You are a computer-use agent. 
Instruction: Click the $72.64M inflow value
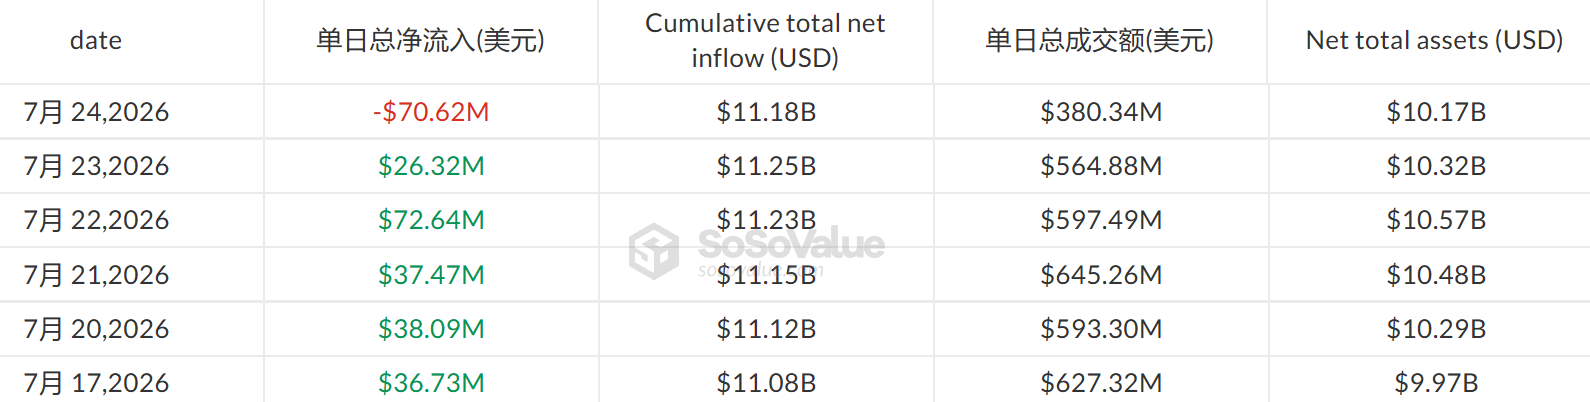click(x=431, y=220)
